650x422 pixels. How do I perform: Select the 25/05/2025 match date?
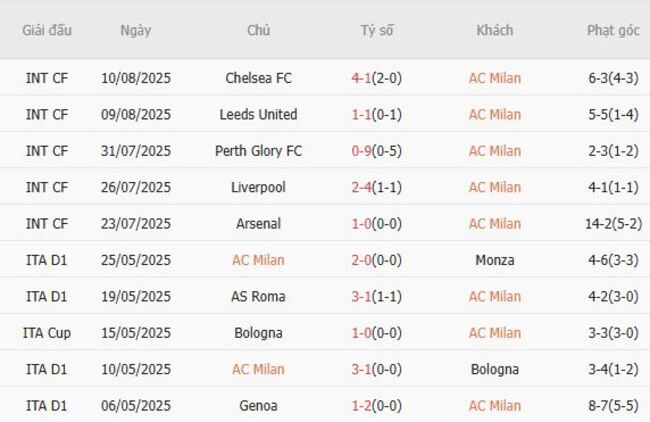[x=136, y=260]
